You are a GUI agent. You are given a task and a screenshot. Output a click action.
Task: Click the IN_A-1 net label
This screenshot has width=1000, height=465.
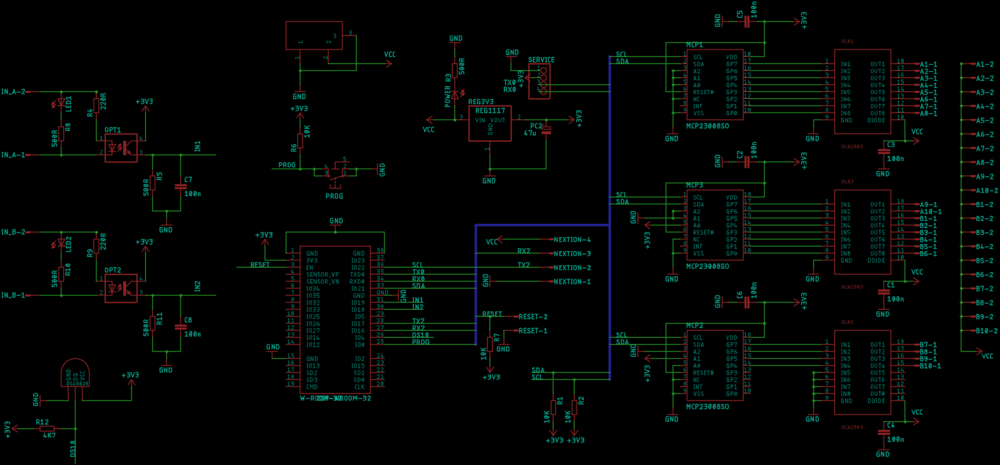click(x=13, y=154)
